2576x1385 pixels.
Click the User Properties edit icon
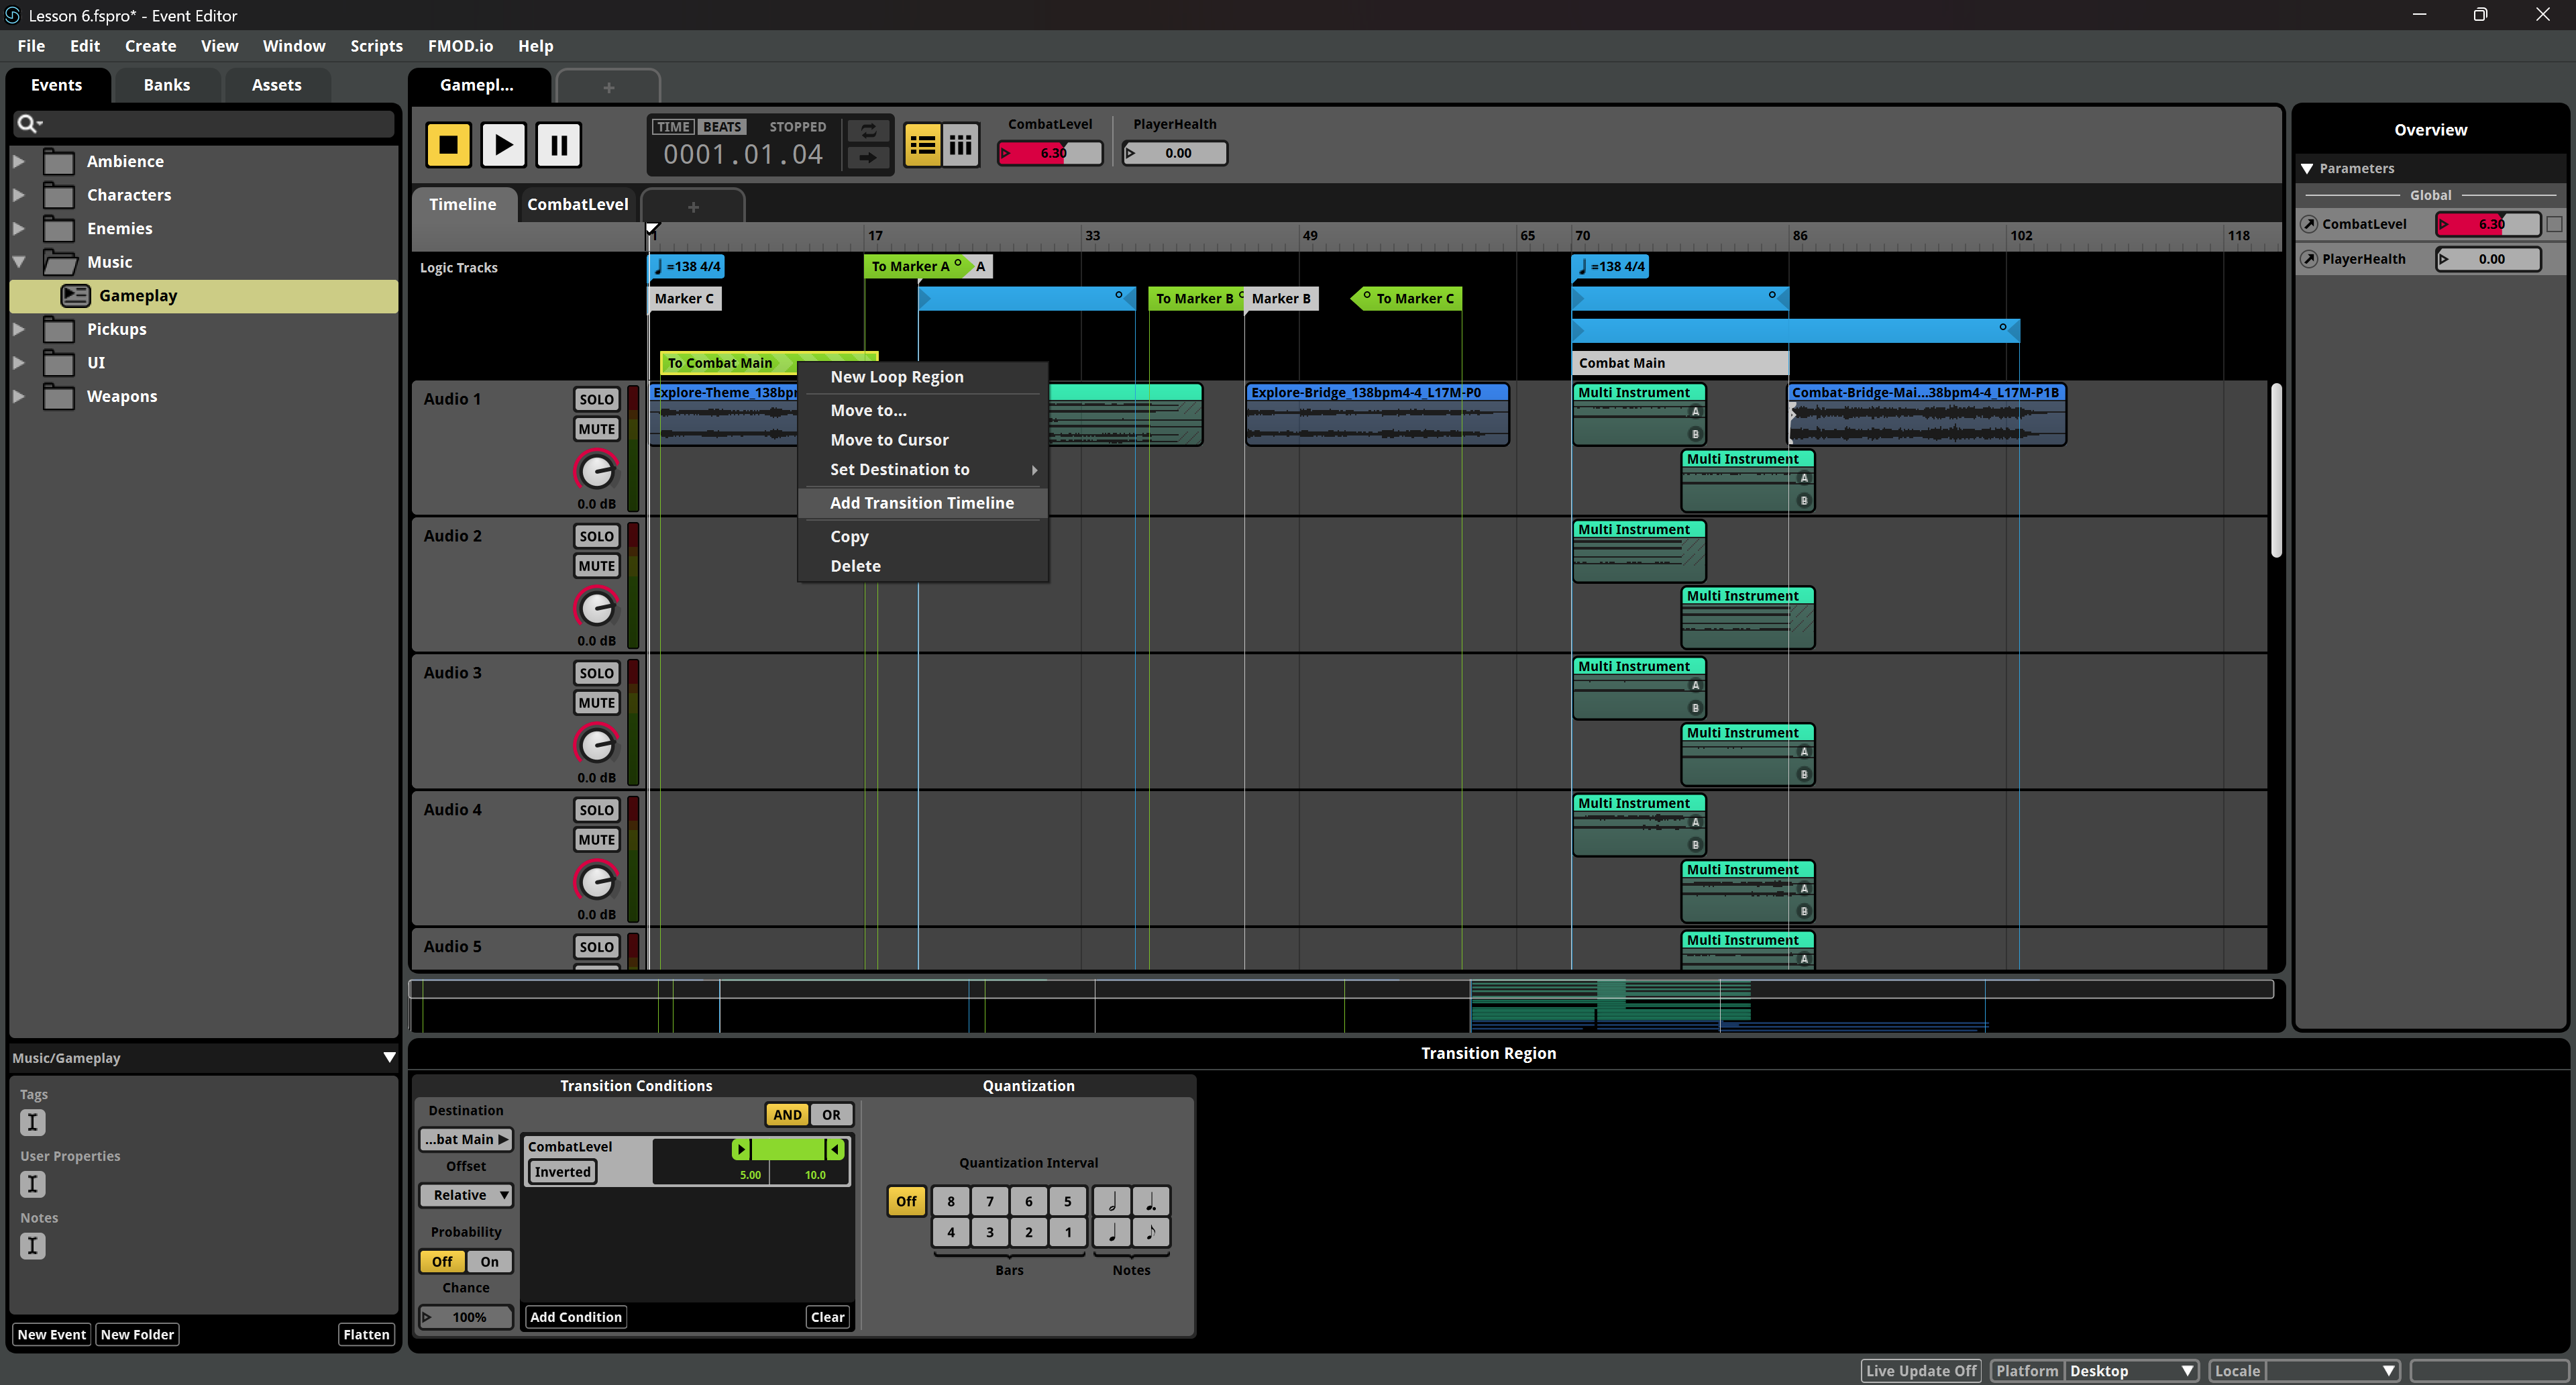(32, 1184)
